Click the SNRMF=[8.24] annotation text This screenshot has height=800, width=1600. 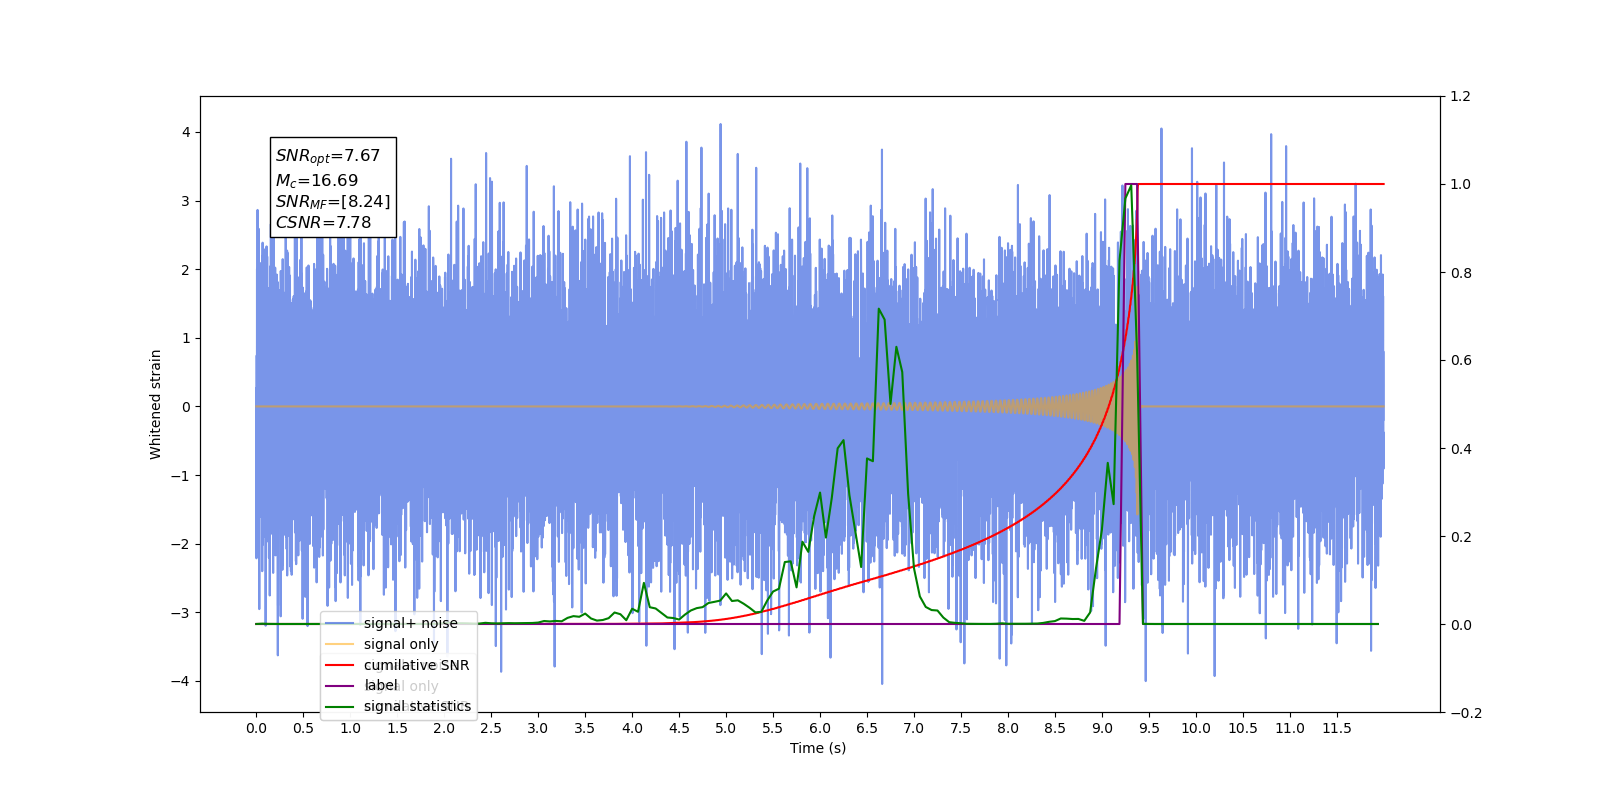[333, 202]
